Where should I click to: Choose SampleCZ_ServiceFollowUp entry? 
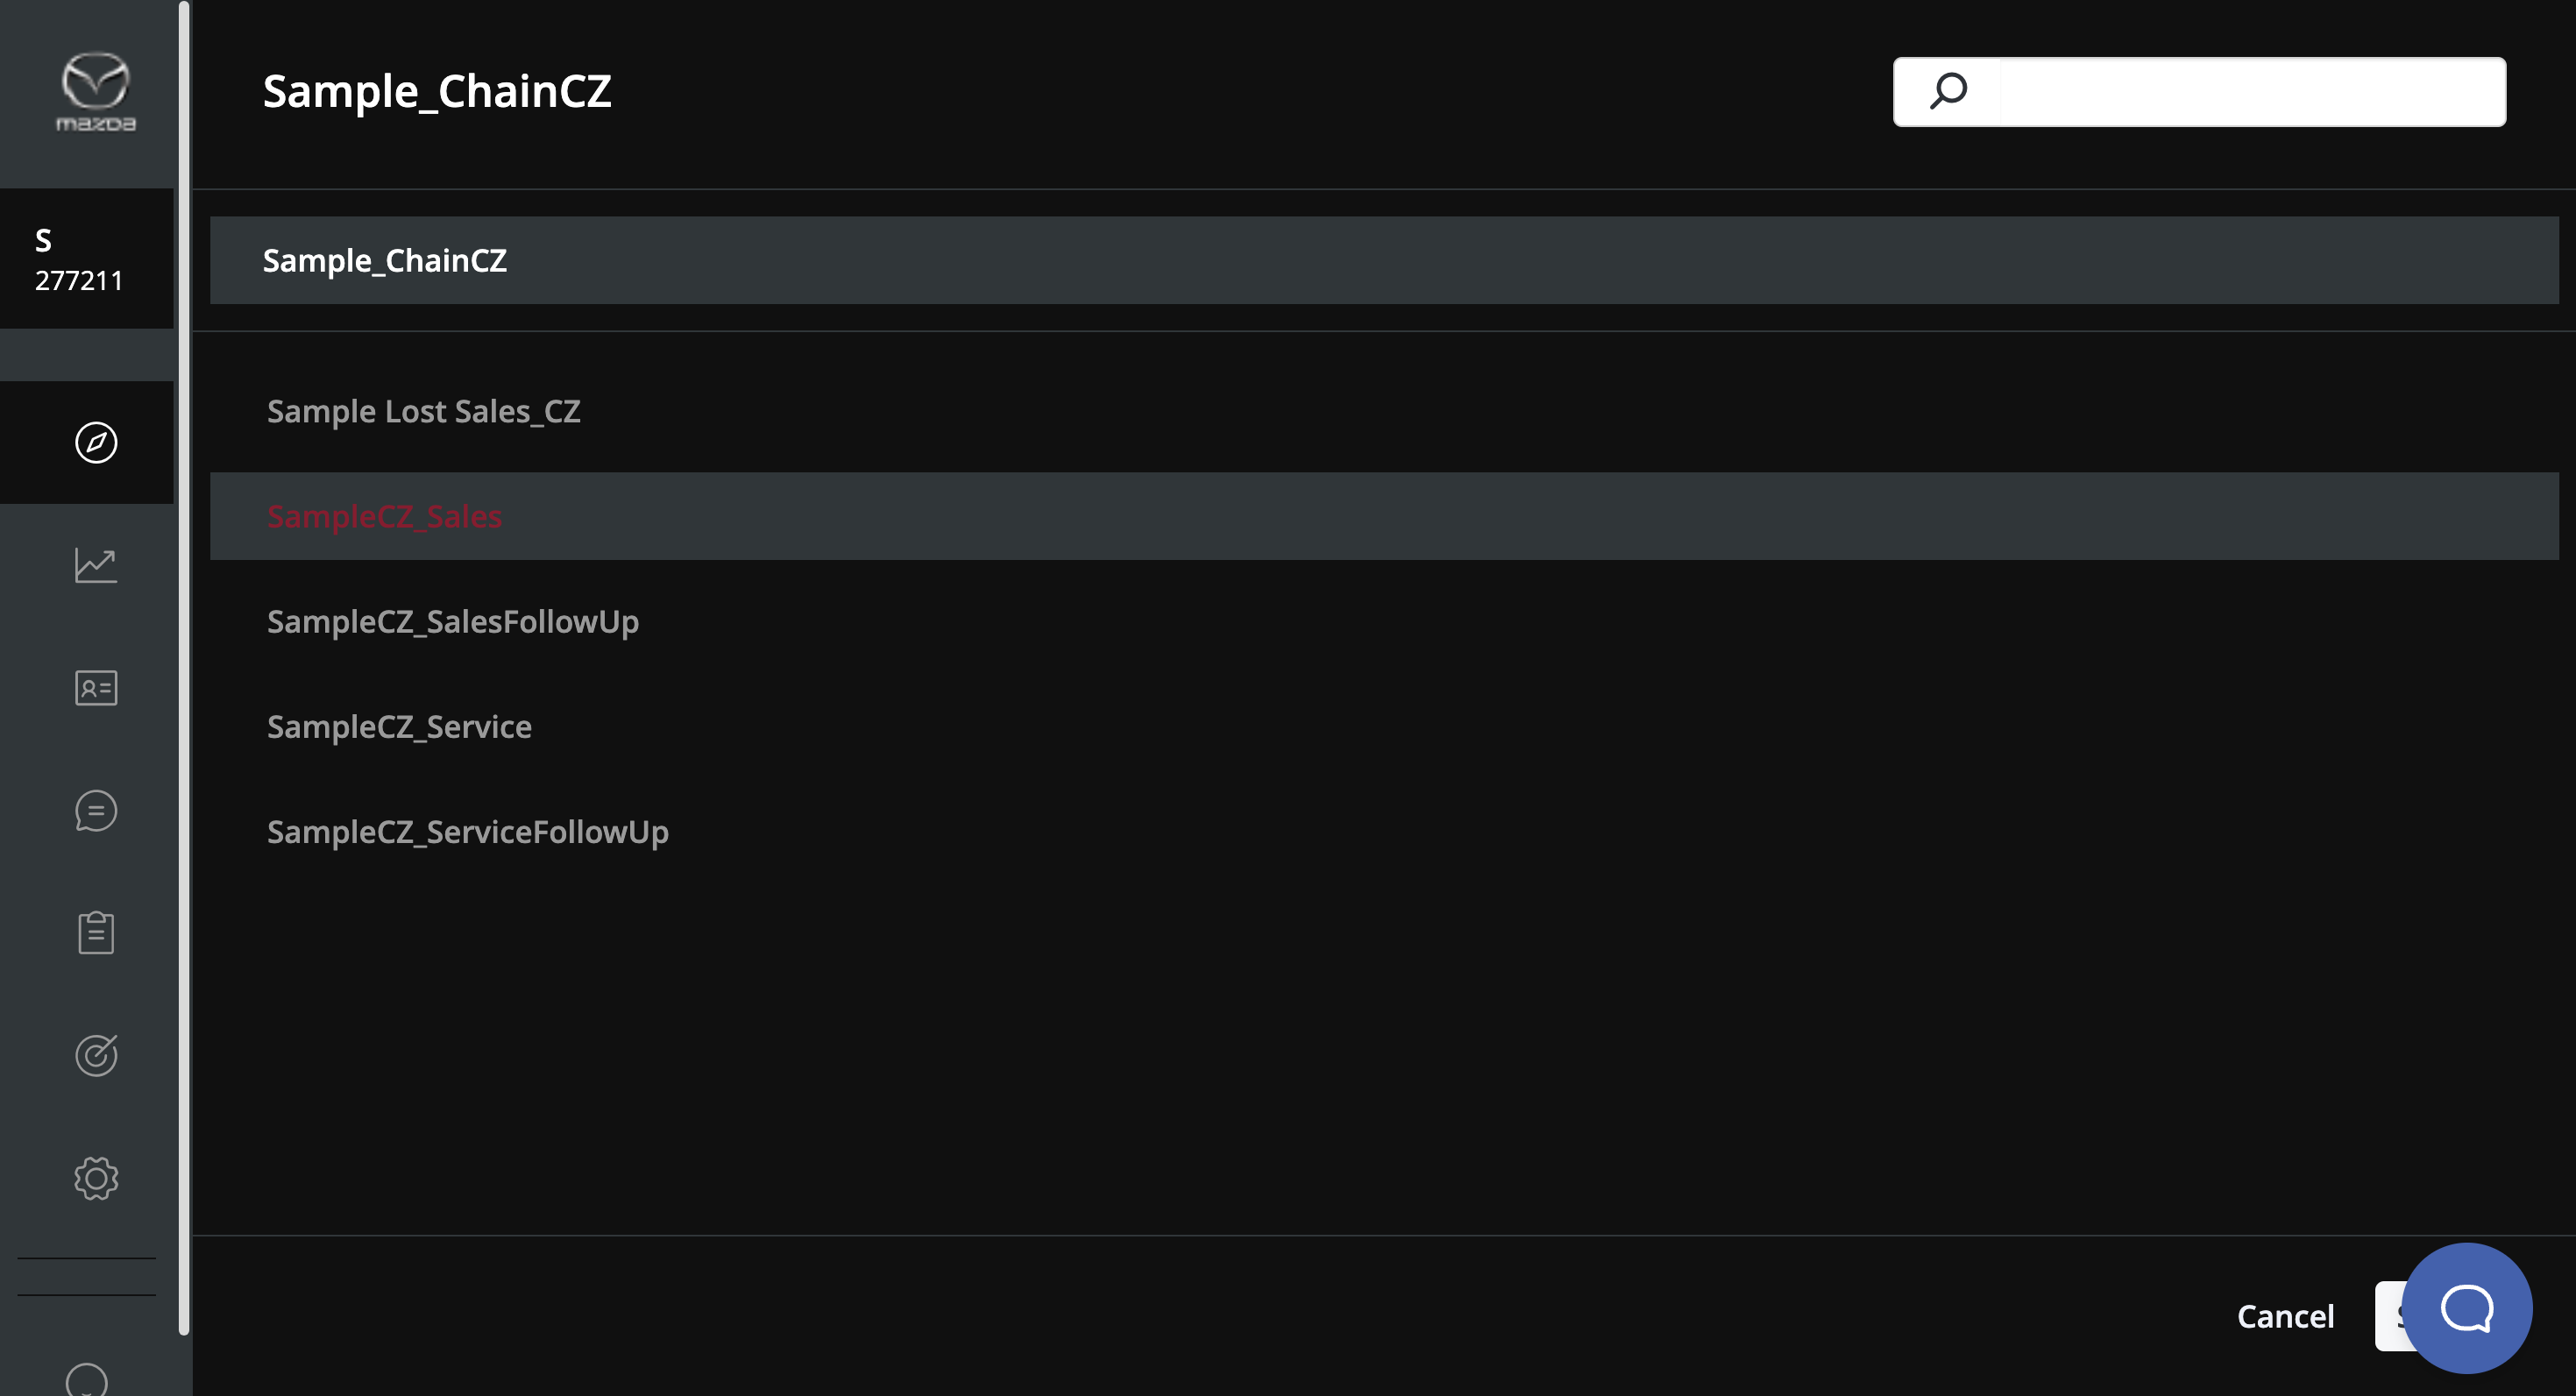coord(467,832)
